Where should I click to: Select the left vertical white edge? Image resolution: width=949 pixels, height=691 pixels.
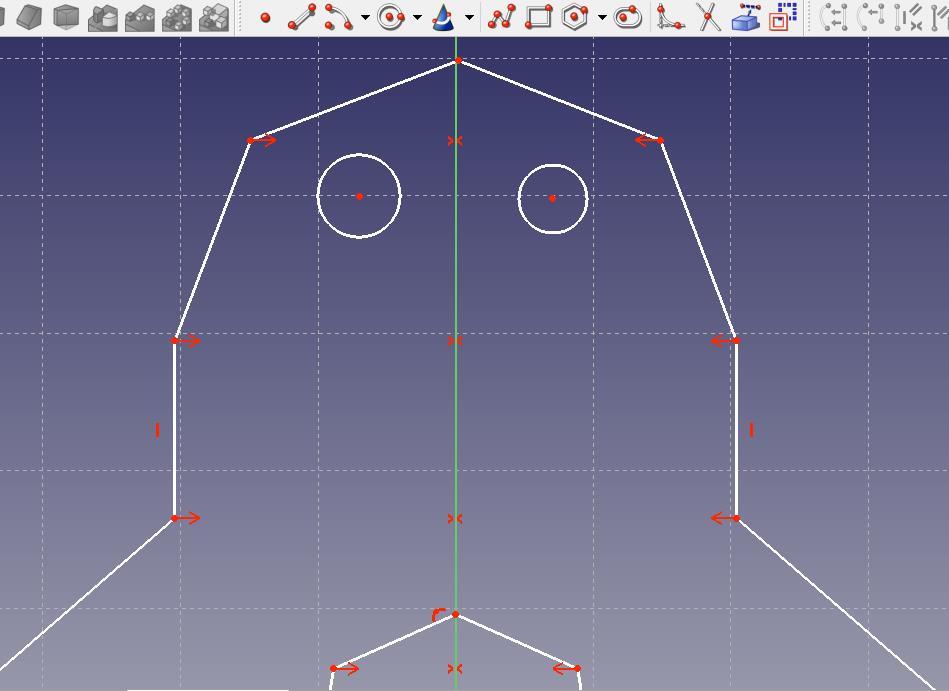tap(174, 430)
